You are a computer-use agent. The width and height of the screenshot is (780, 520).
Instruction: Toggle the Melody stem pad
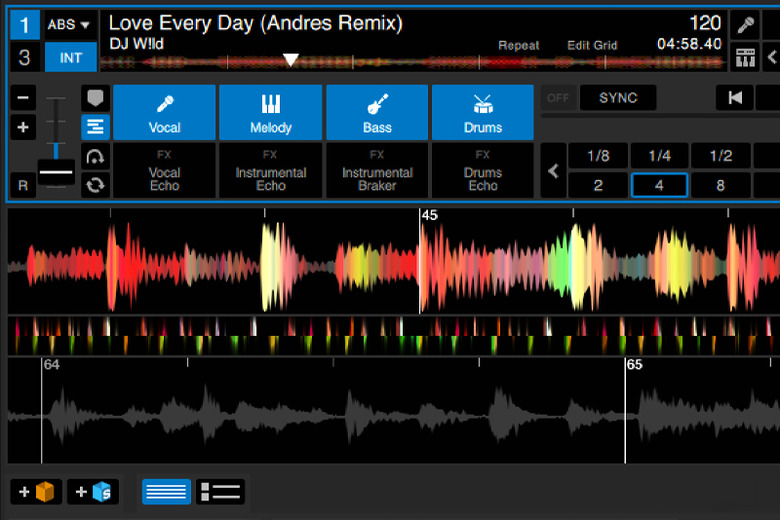tap(270, 112)
